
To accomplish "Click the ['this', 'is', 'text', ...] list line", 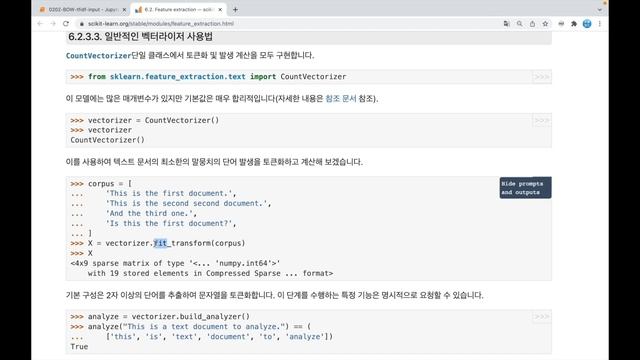I will click(x=219, y=337).
